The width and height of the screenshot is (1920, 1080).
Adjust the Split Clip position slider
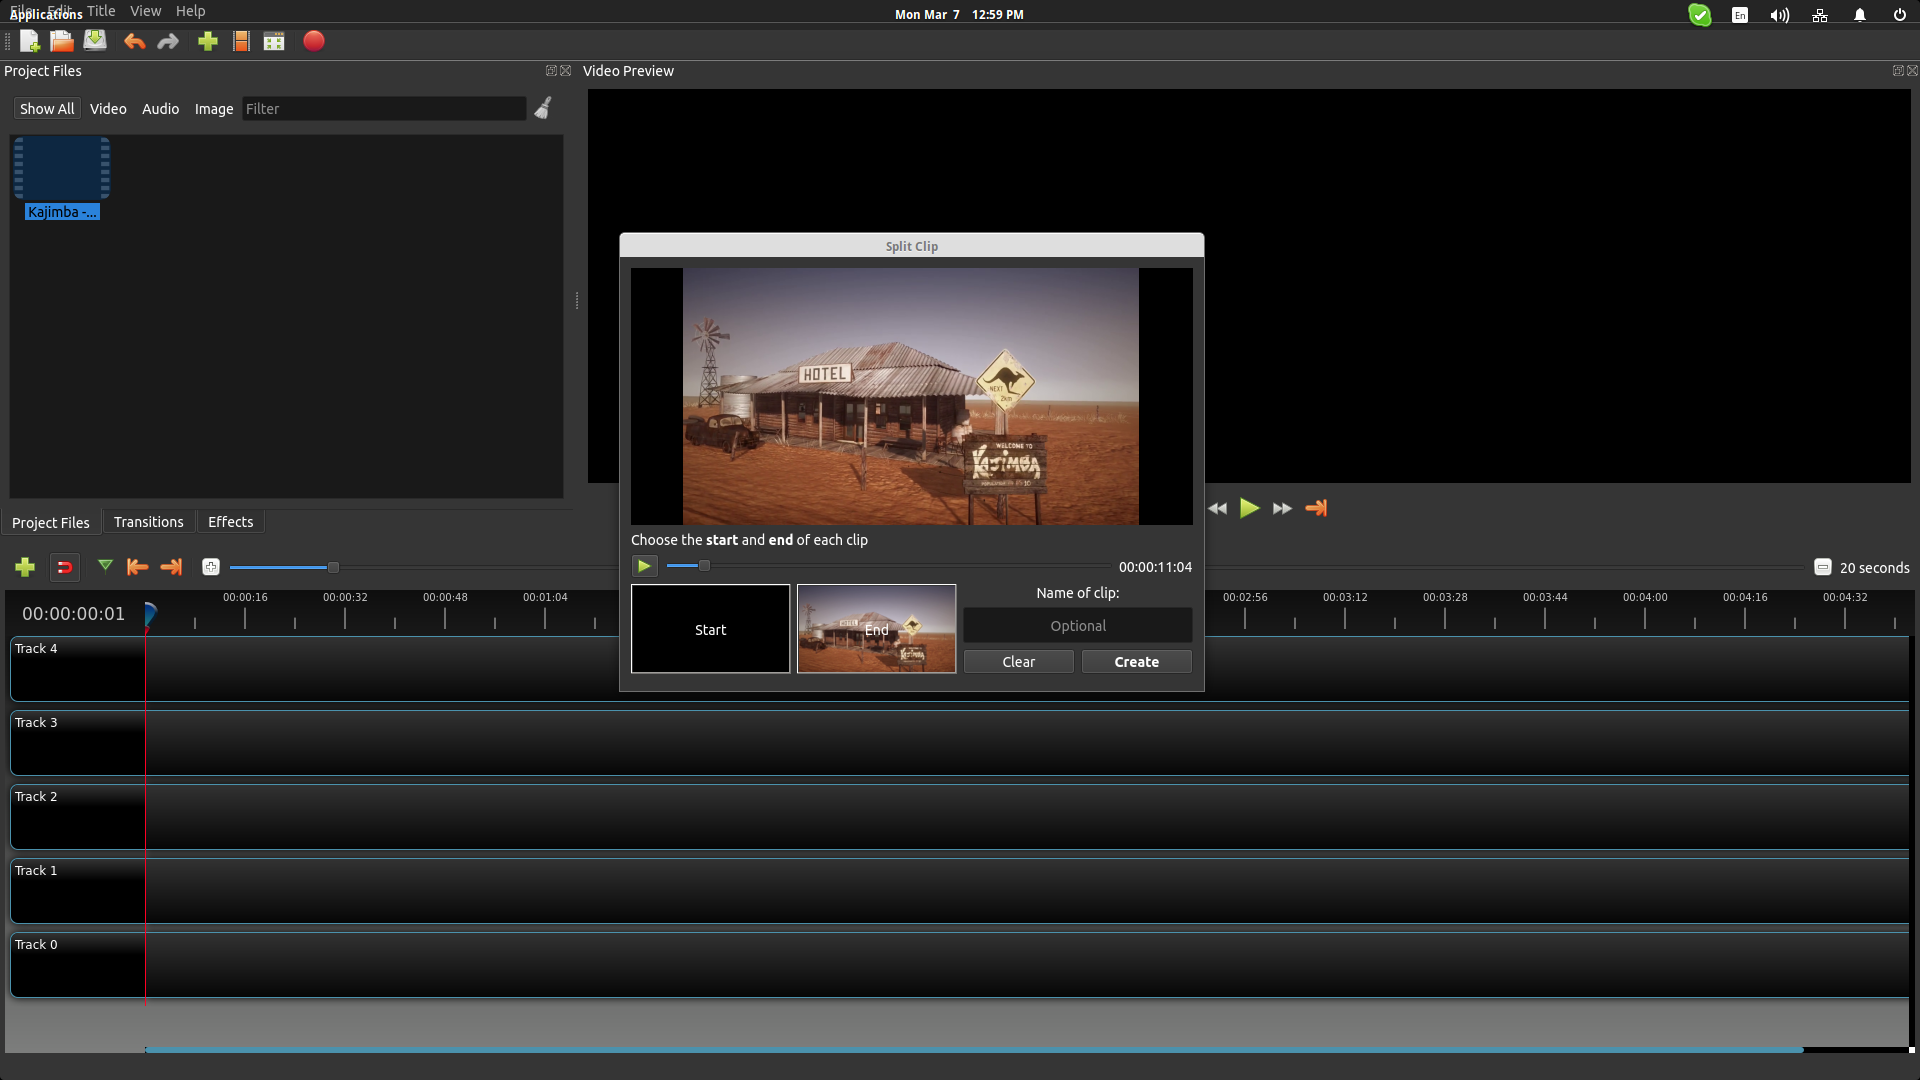click(704, 566)
